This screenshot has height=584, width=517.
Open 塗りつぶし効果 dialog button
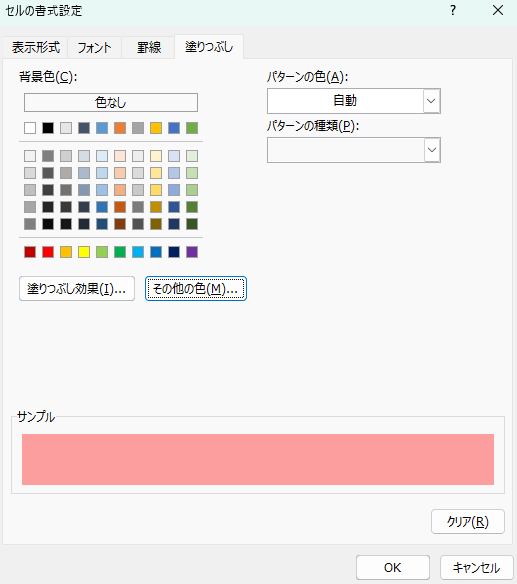coord(77,289)
